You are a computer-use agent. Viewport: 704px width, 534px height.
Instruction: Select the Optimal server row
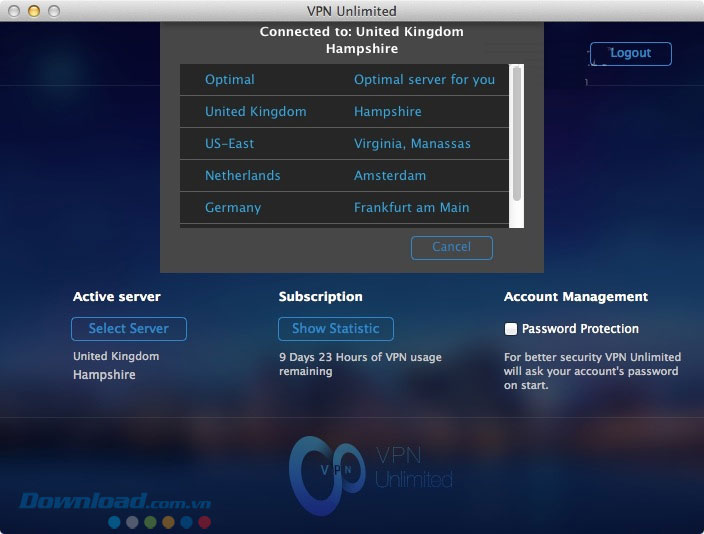[344, 79]
